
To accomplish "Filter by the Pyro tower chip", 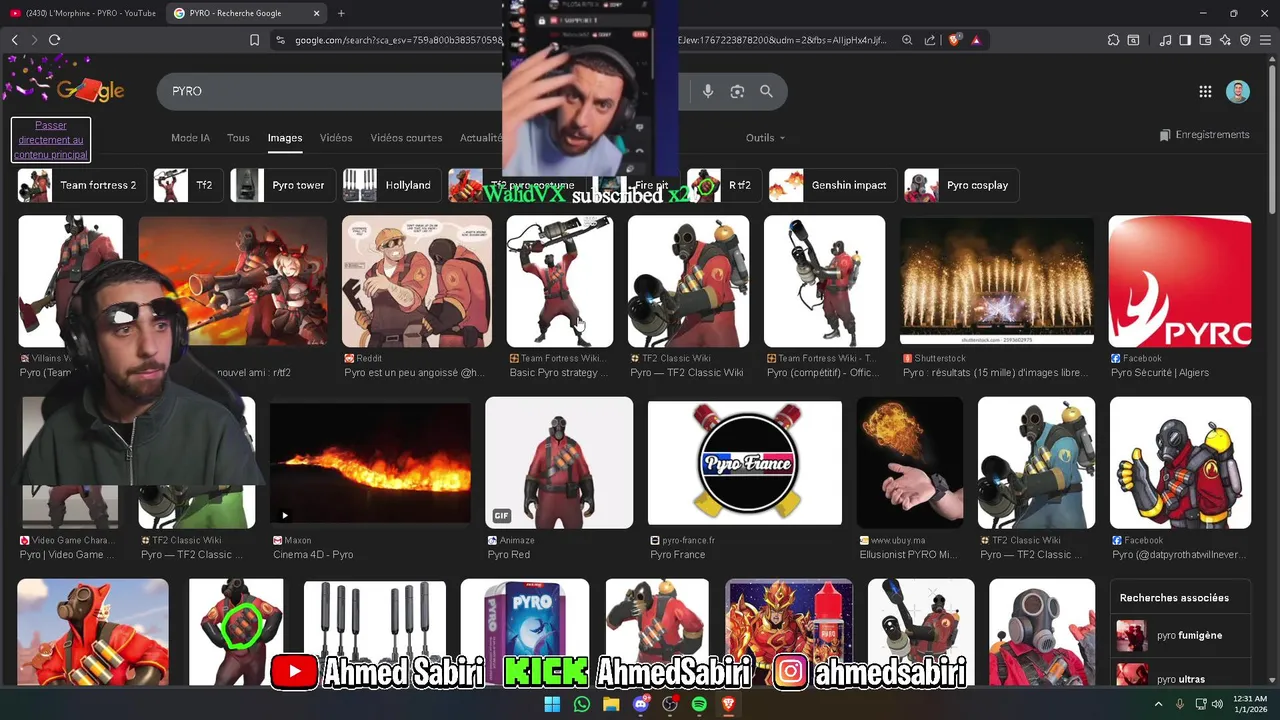I will pyautogui.click(x=283, y=185).
